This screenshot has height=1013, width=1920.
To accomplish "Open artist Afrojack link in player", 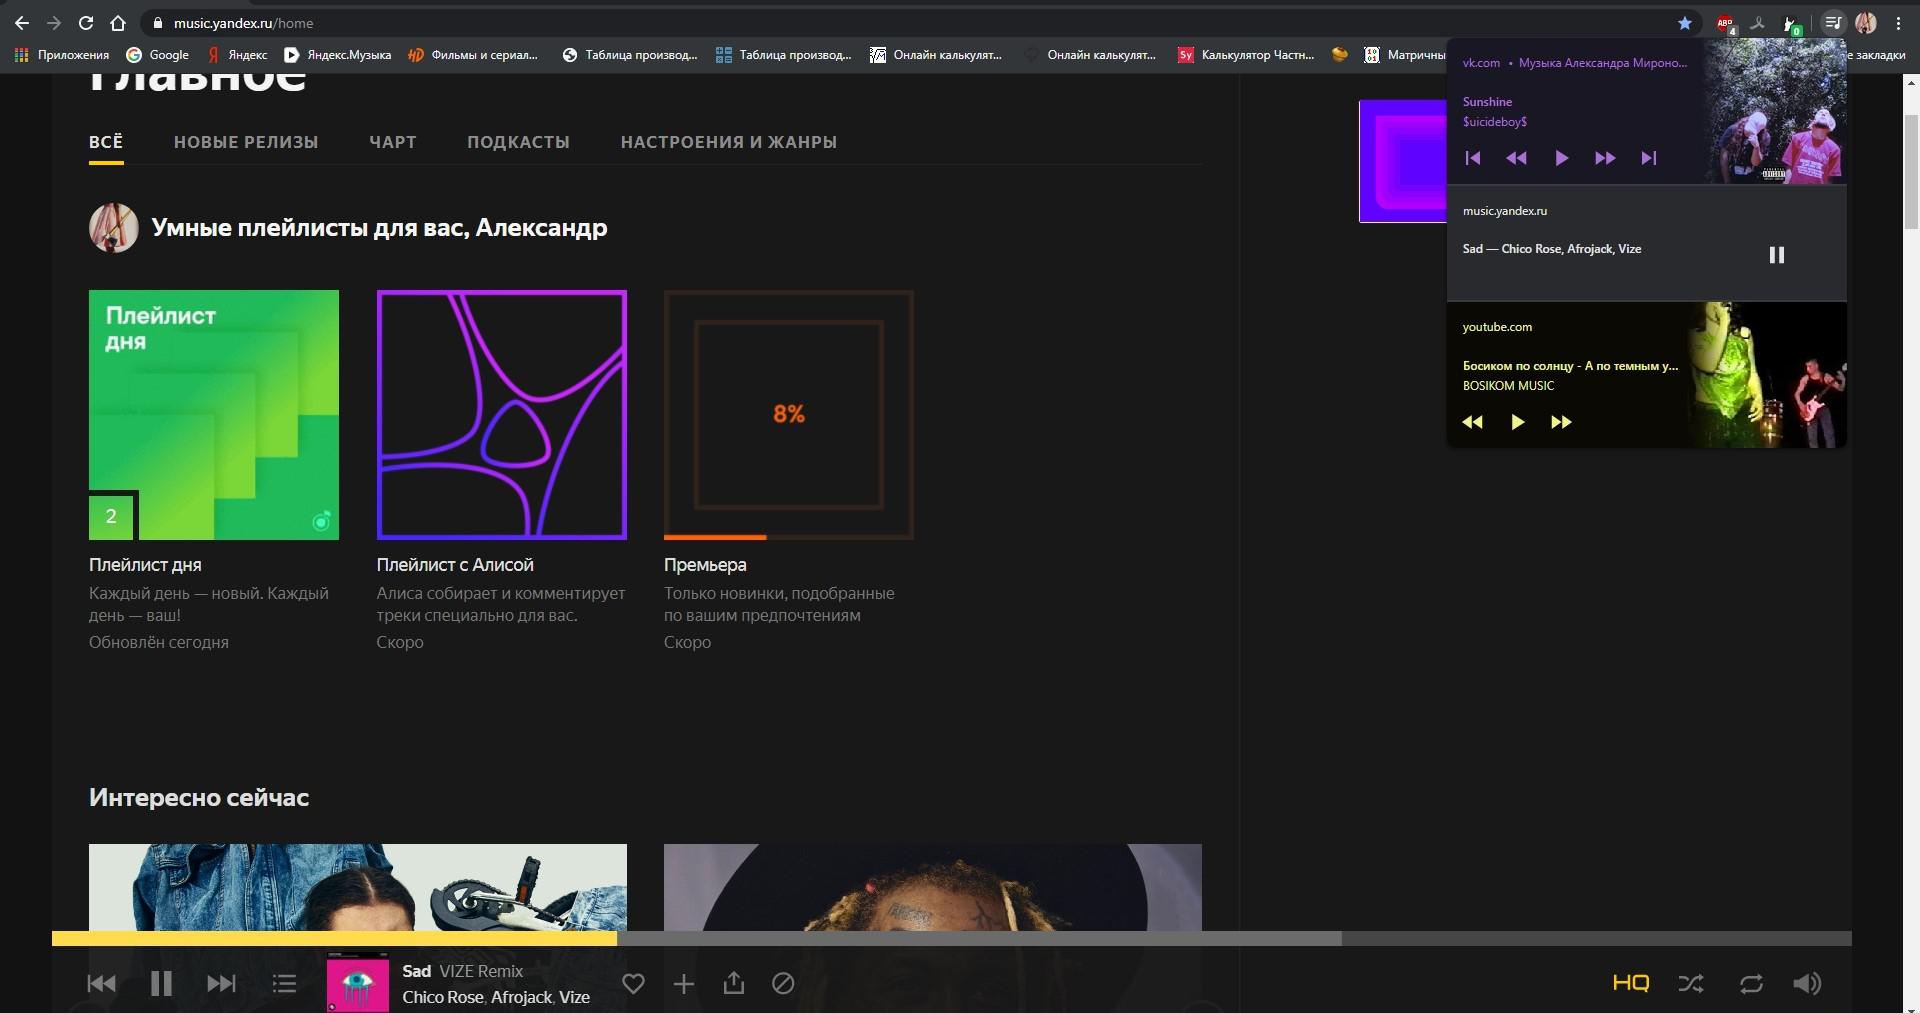I will click(x=521, y=997).
